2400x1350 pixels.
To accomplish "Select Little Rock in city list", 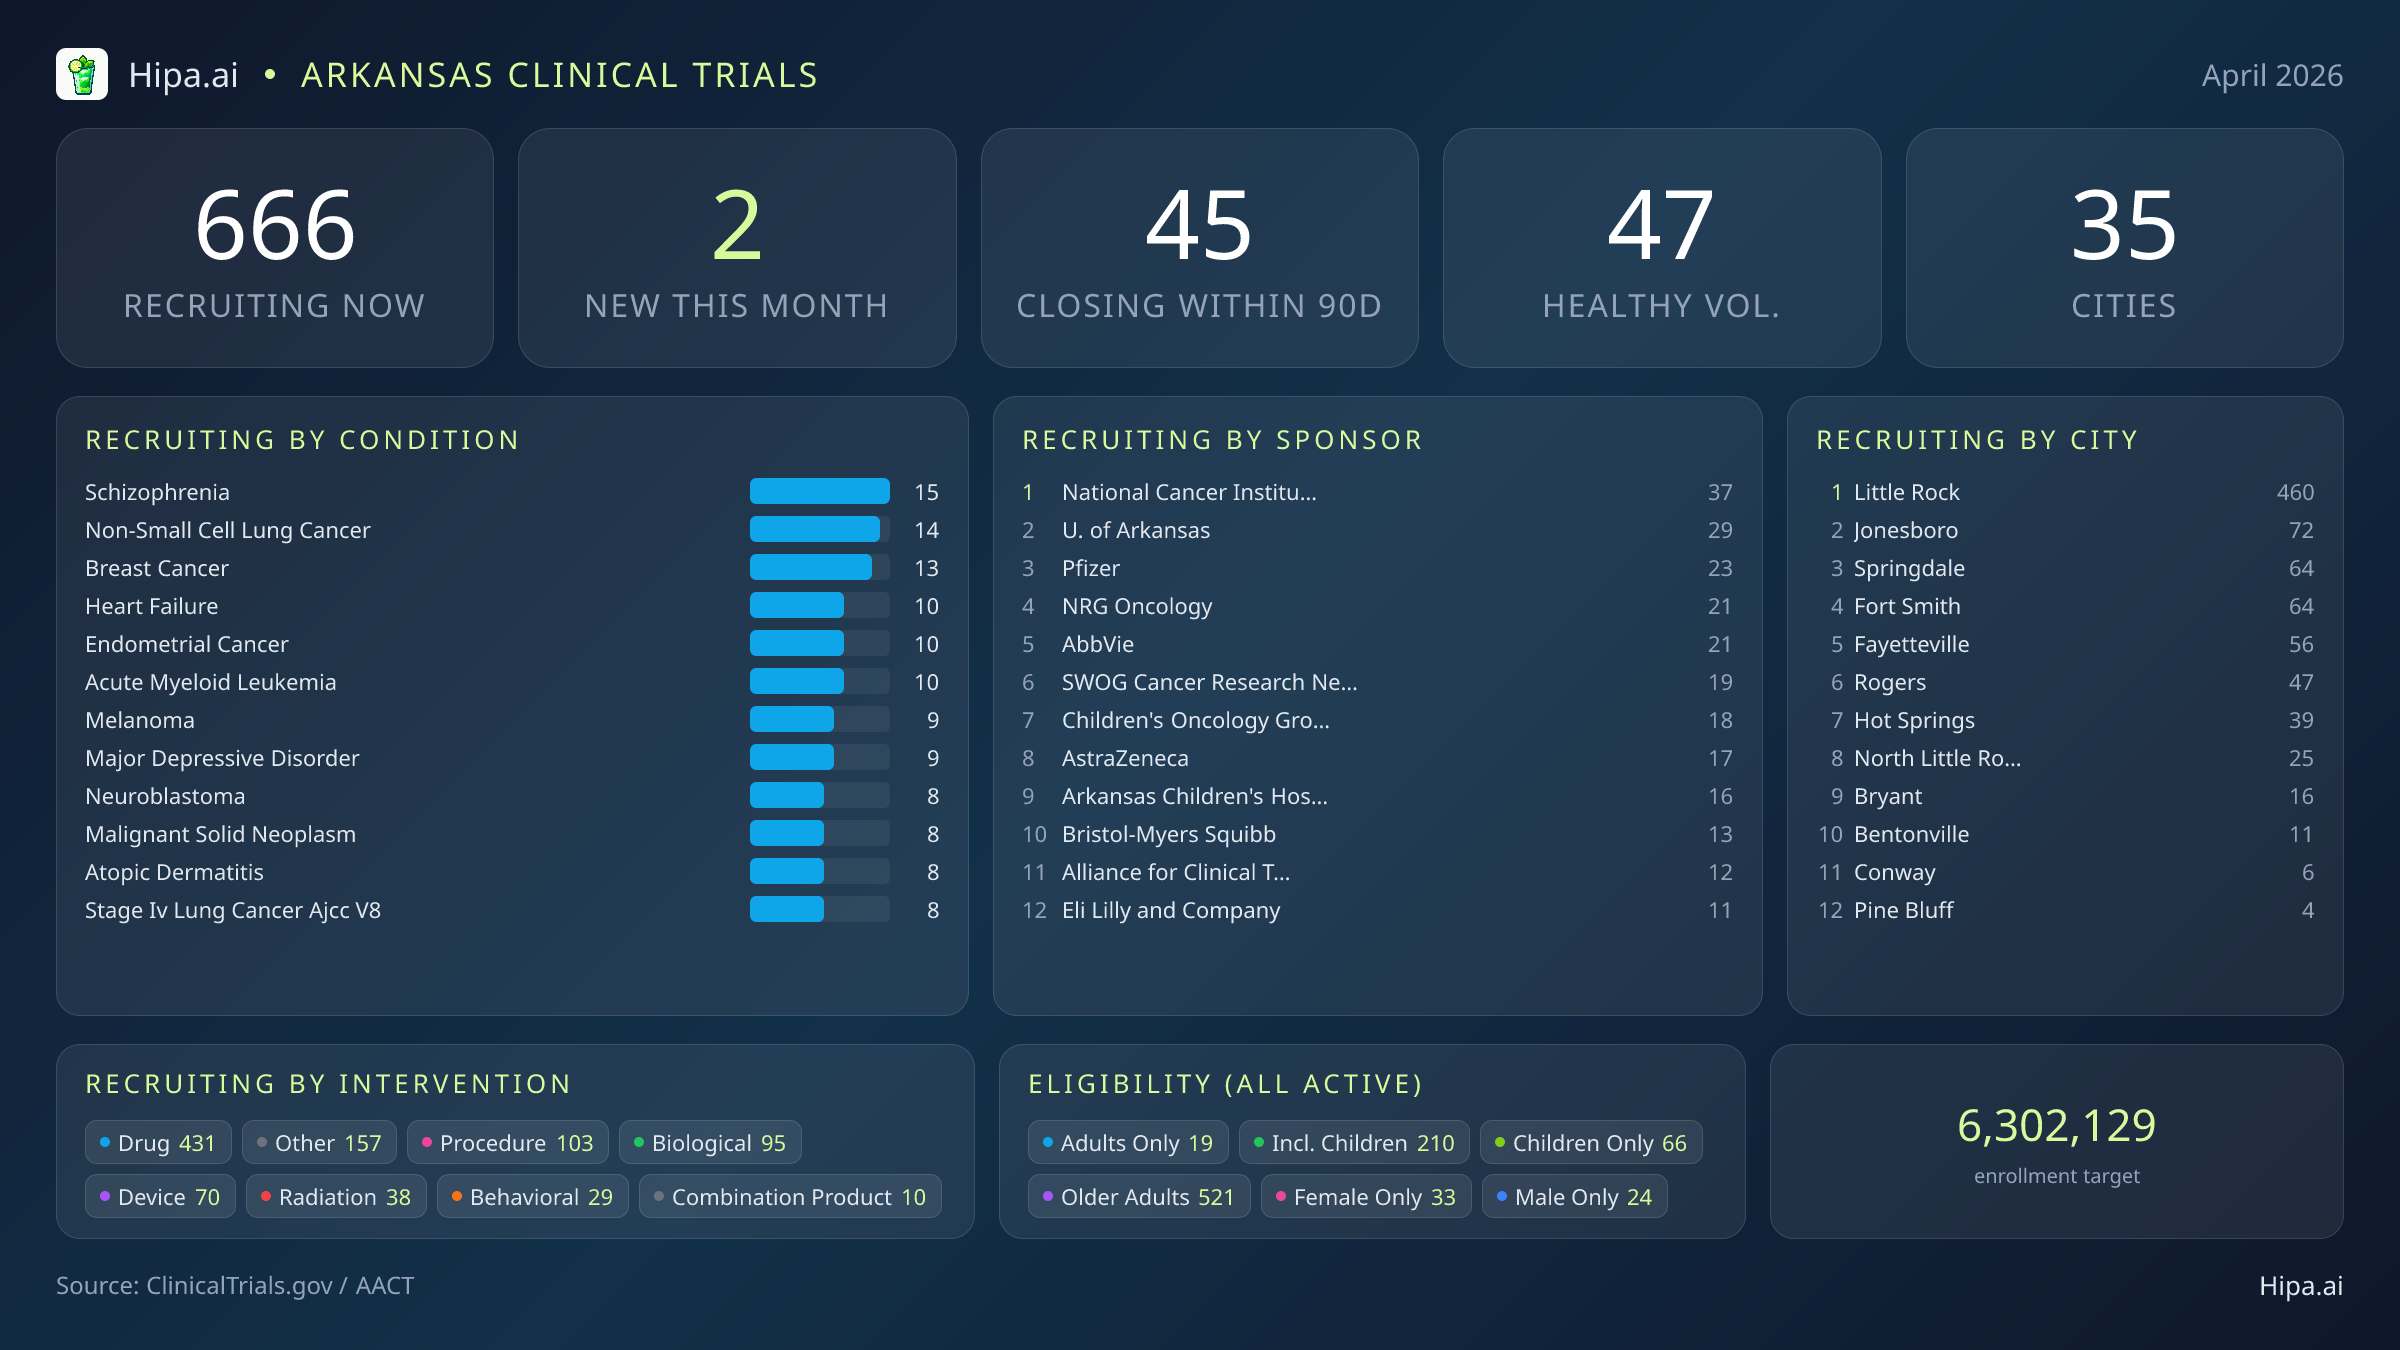I will click(x=2065, y=492).
